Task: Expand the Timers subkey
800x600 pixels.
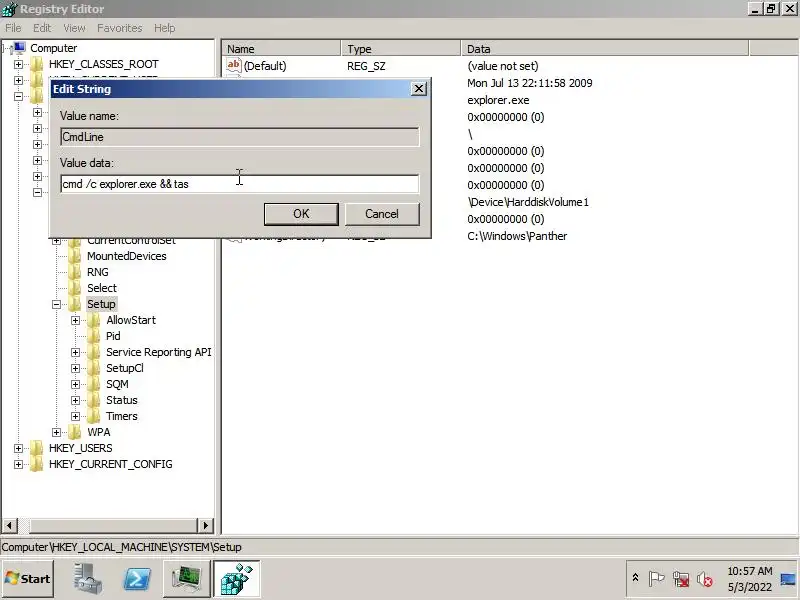Action: [x=76, y=416]
